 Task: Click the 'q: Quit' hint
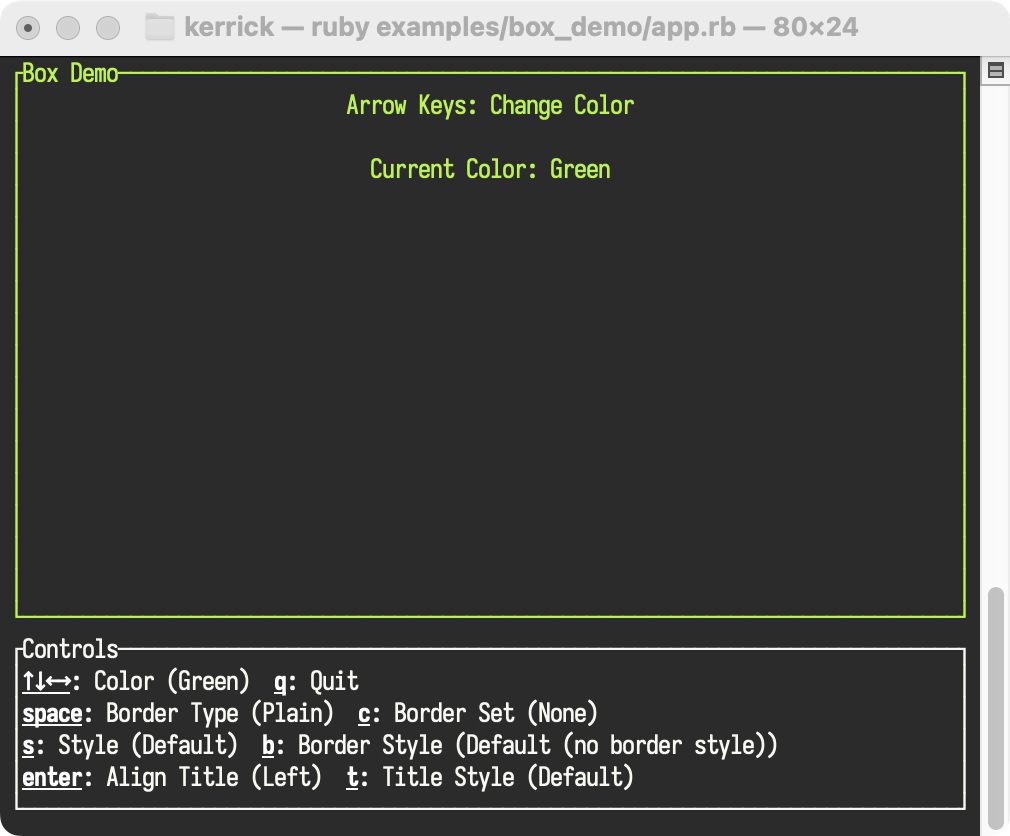coord(316,681)
